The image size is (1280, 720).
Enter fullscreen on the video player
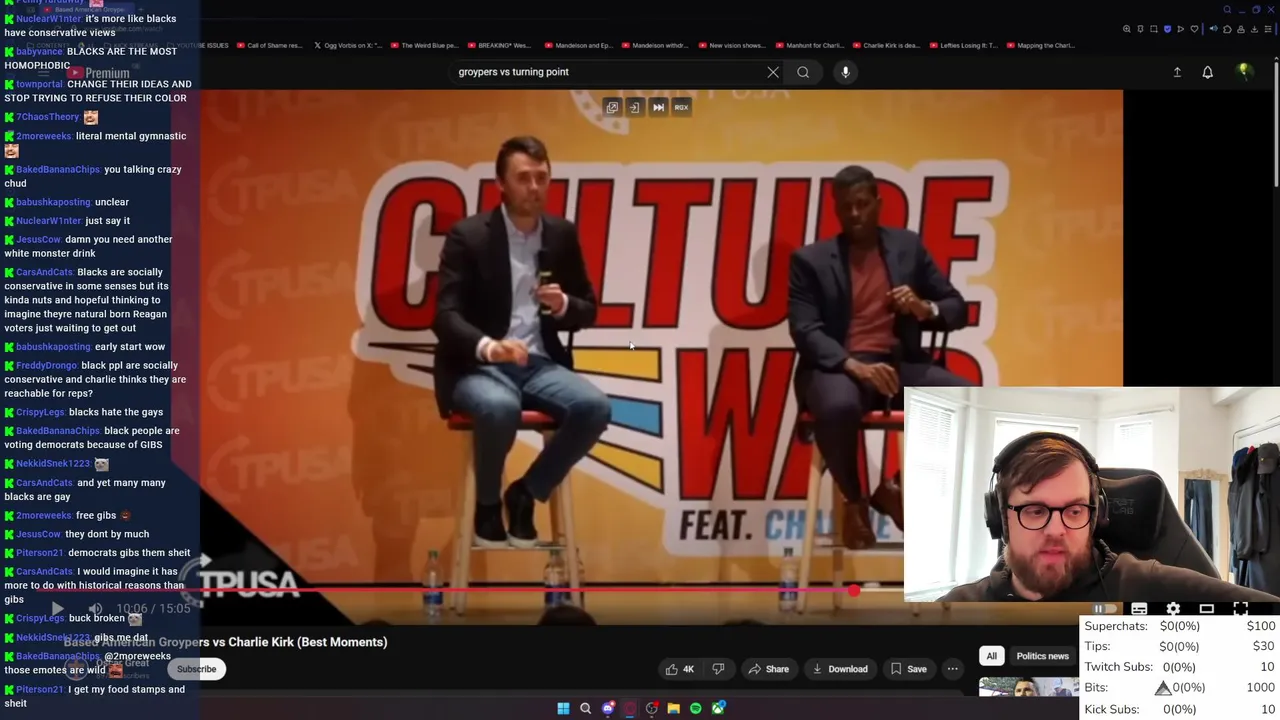tap(1240, 609)
